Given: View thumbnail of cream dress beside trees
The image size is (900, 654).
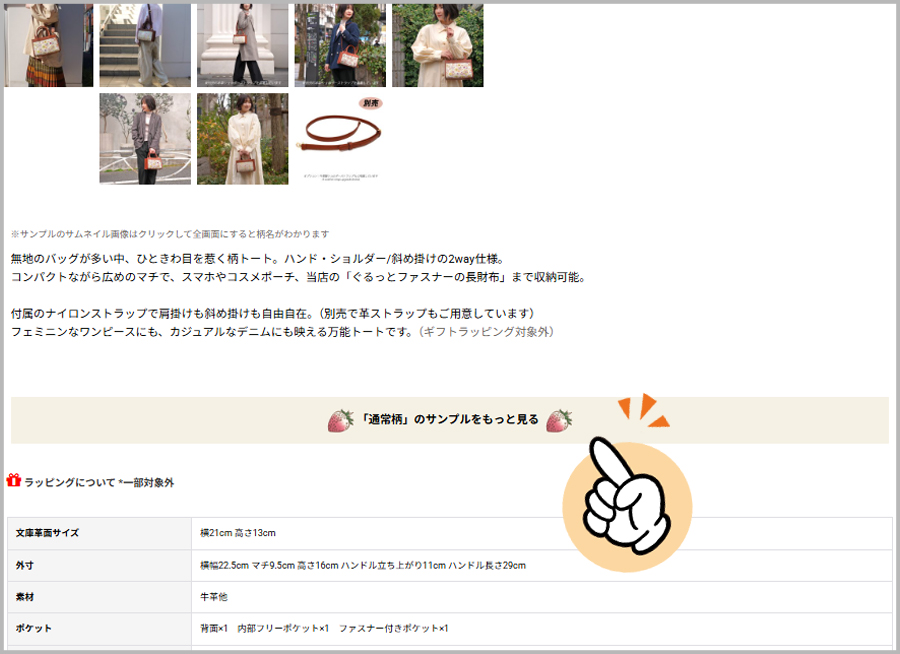Looking at the screenshot, I should [242, 139].
